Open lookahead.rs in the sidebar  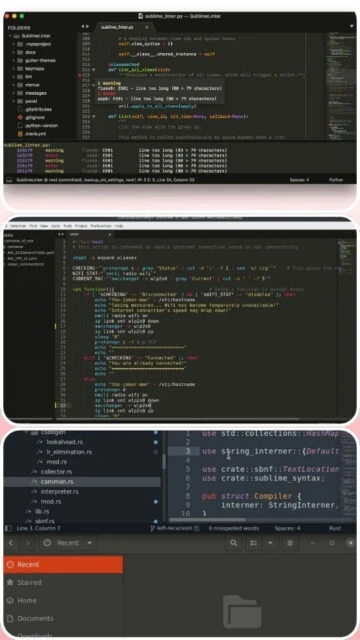click(x=64, y=442)
